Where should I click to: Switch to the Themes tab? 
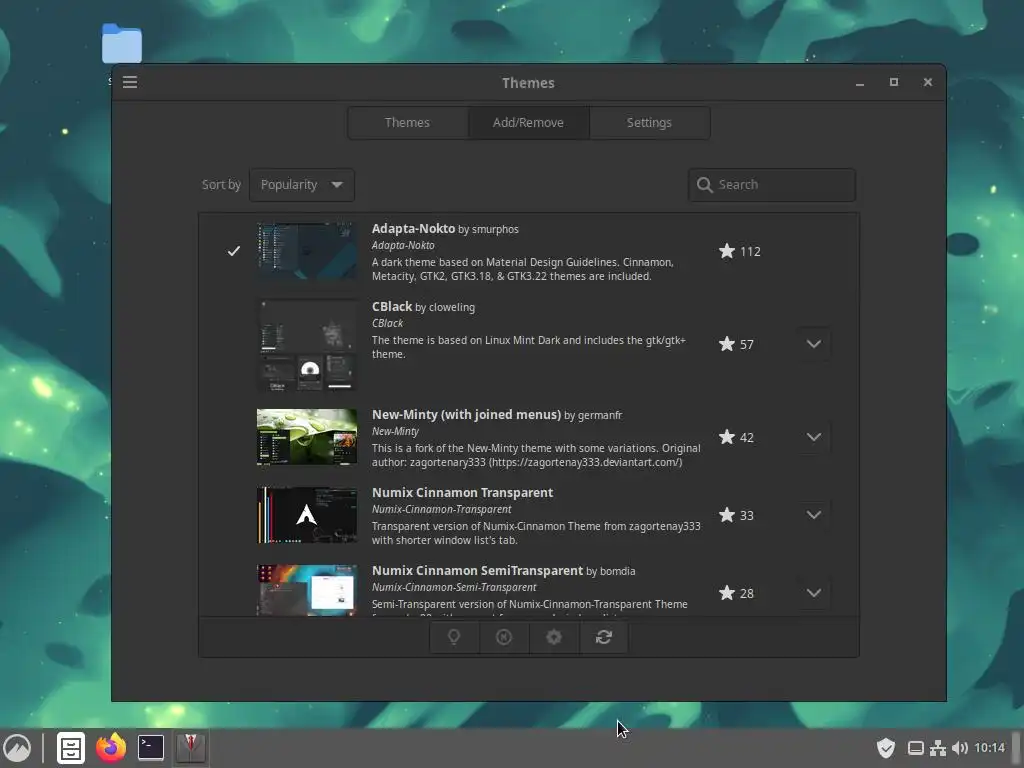[408, 123]
